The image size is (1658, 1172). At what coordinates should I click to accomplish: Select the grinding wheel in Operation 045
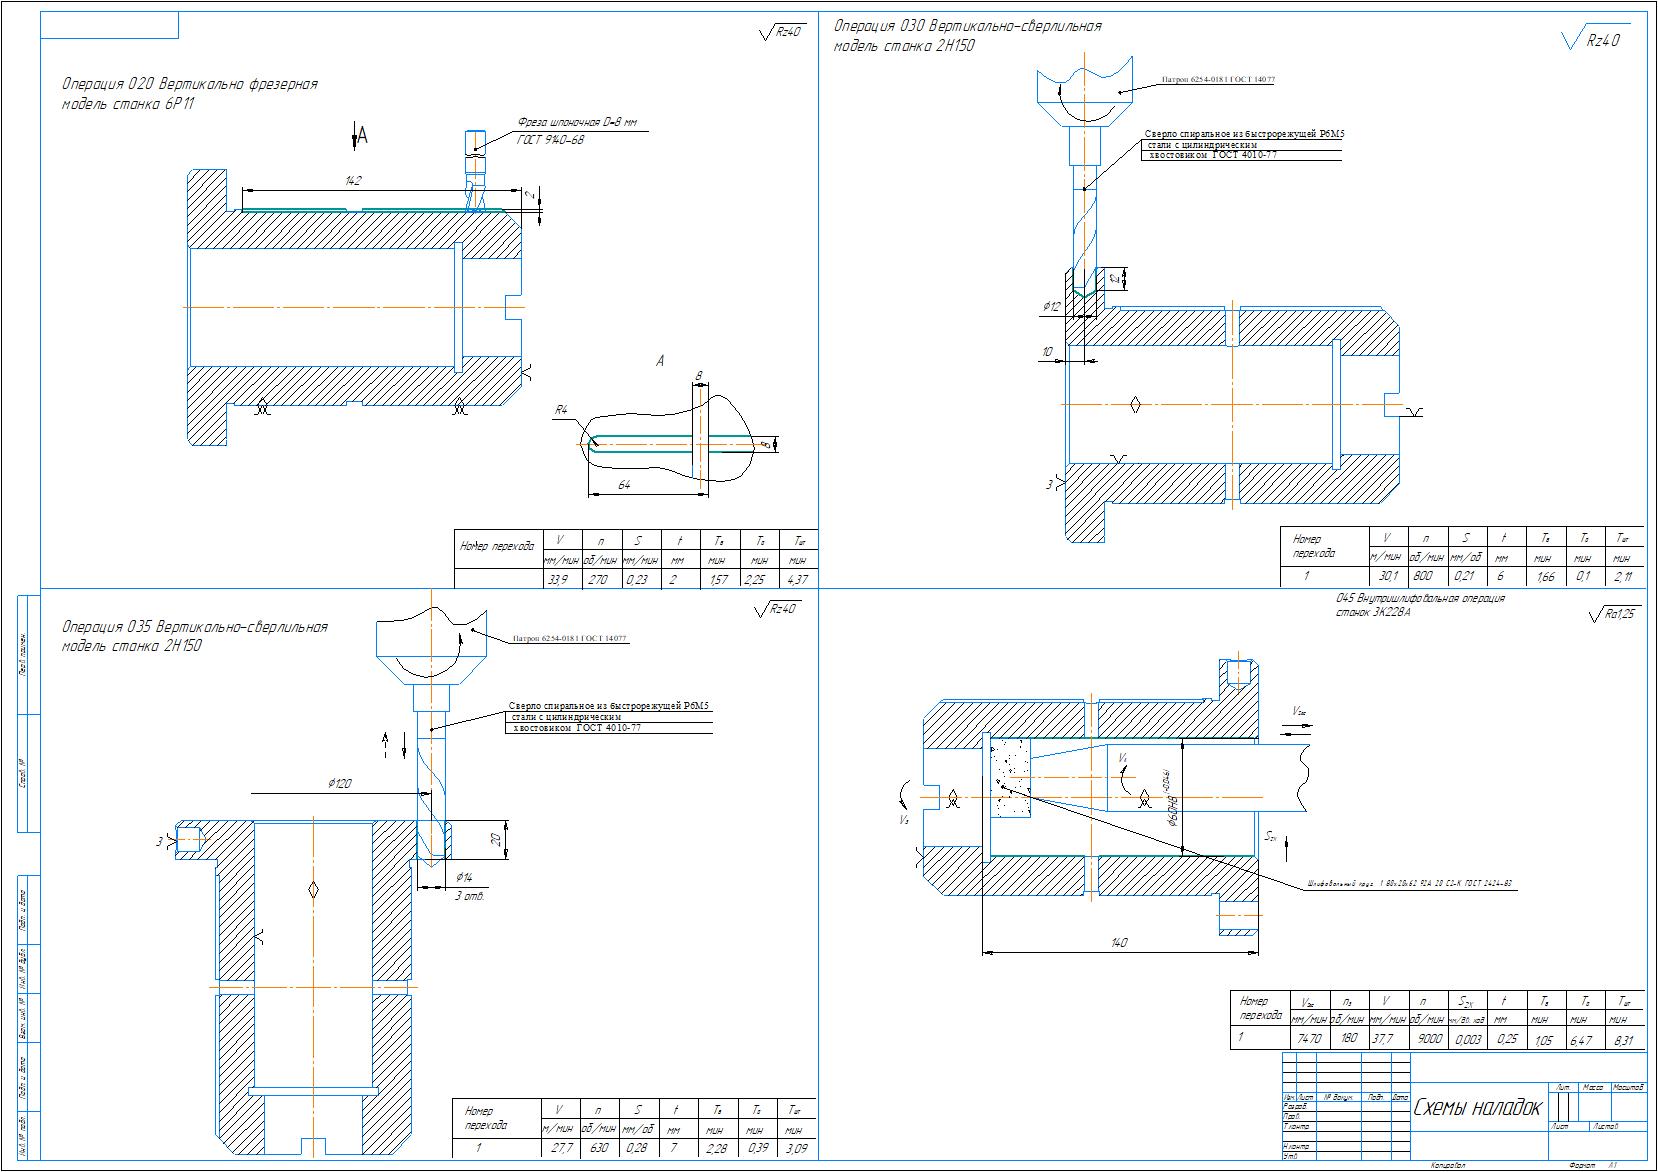pos(1009,777)
